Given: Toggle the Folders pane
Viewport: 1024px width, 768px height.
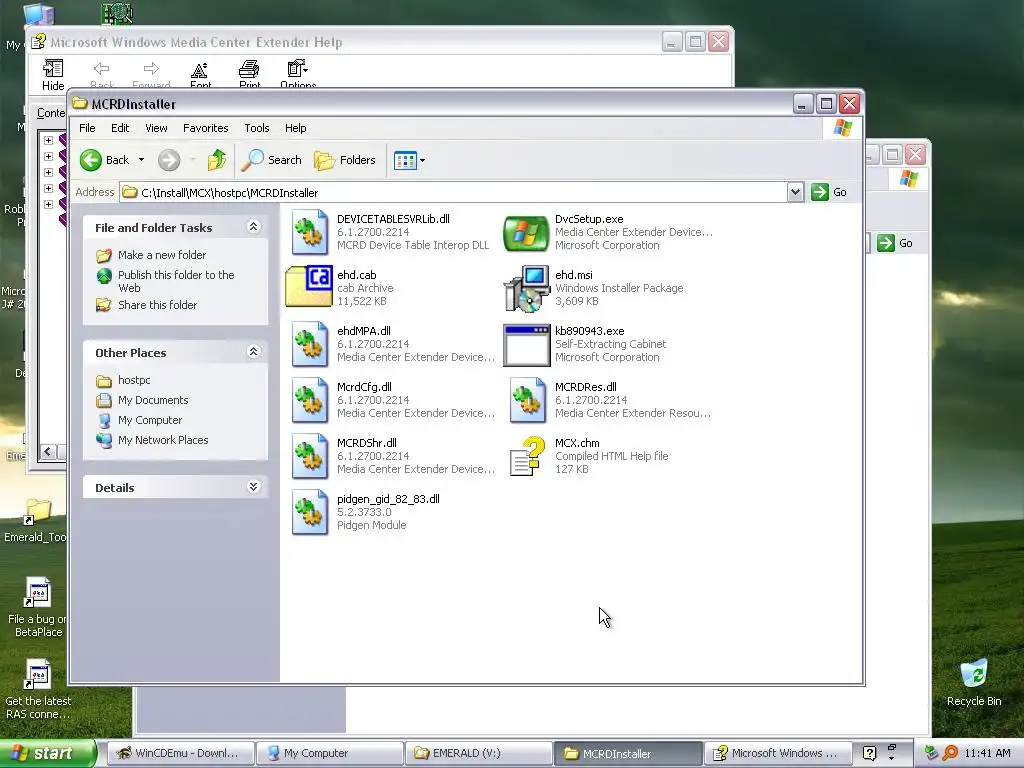Looking at the screenshot, I should tap(345, 160).
